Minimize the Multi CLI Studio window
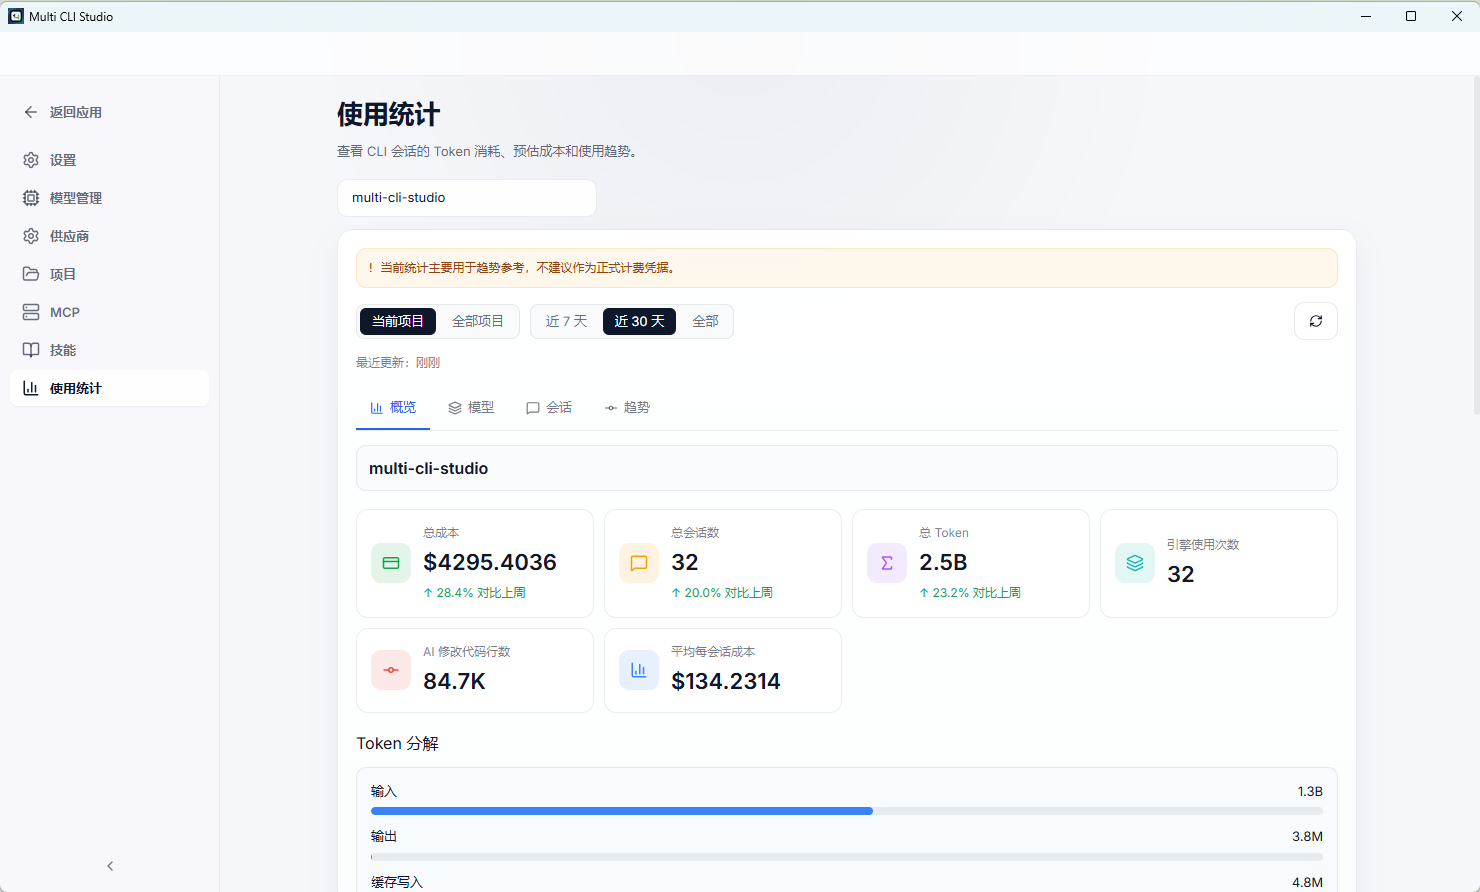The width and height of the screenshot is (1480, 892). [1365, 16]
